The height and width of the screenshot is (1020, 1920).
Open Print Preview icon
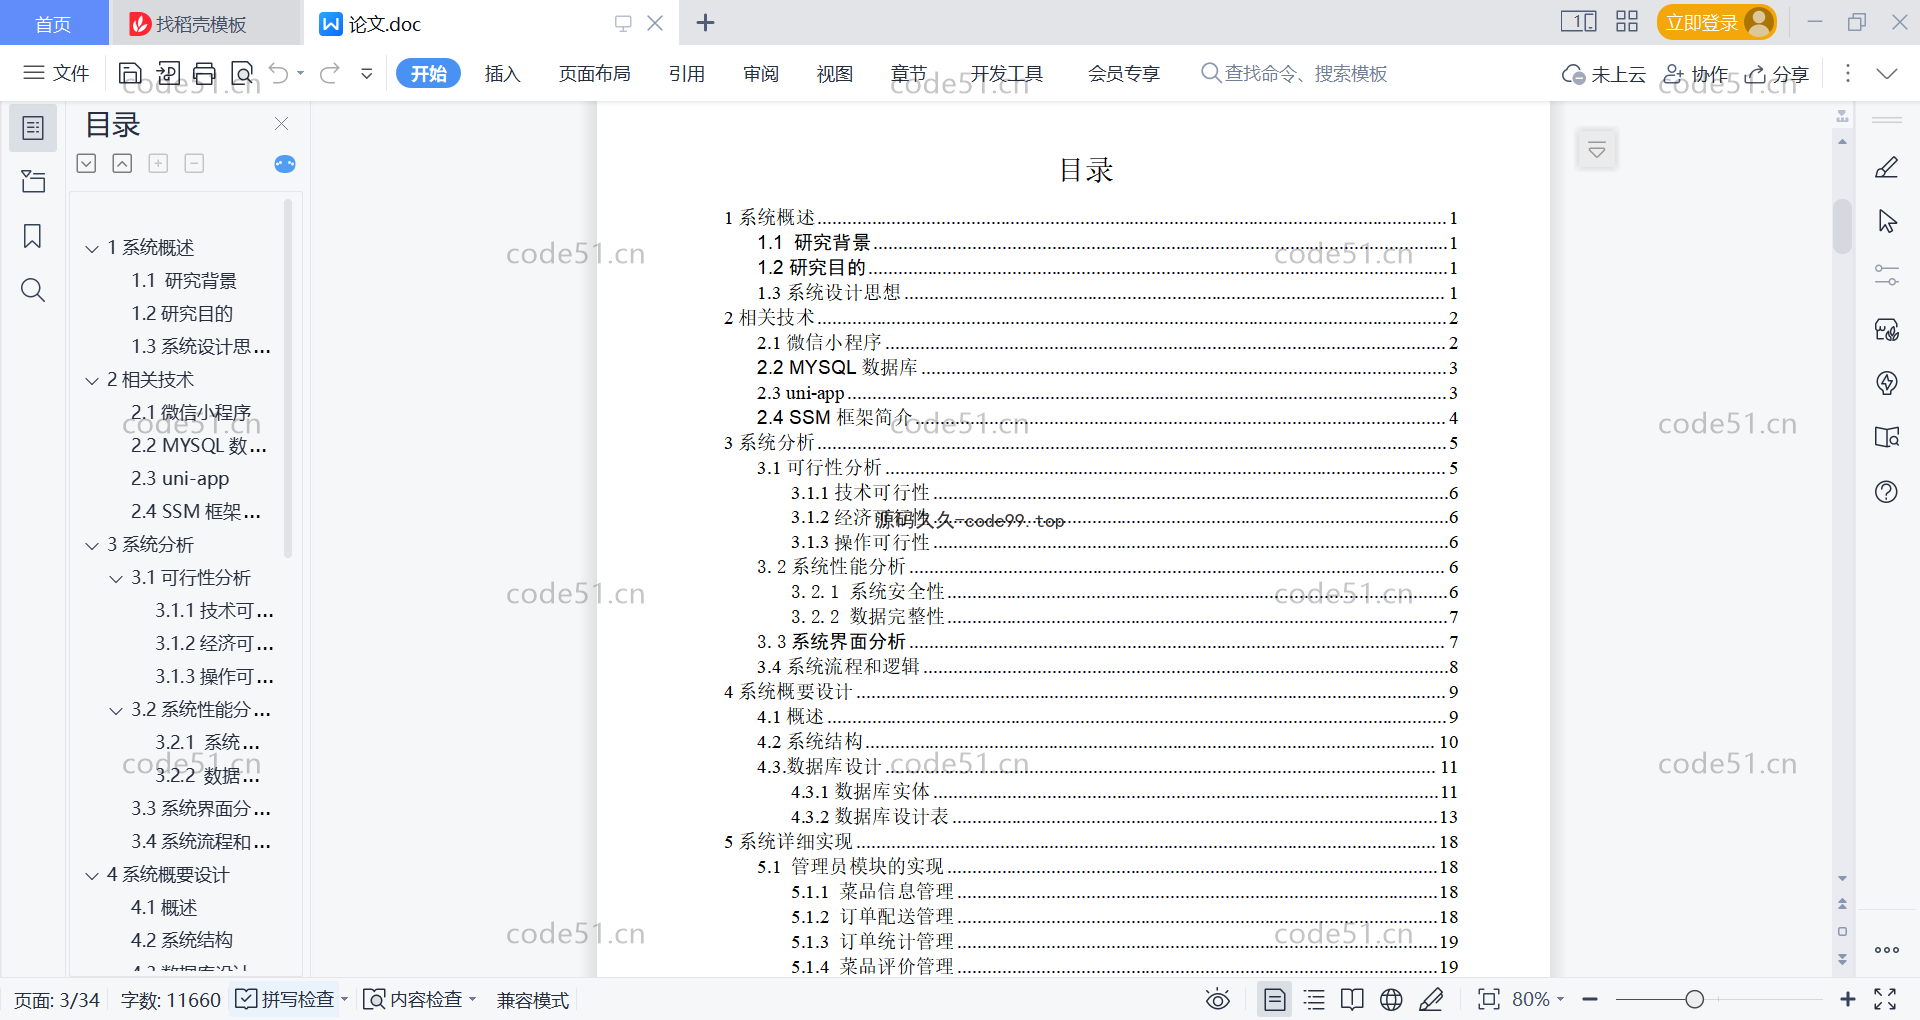pos(242,73)
